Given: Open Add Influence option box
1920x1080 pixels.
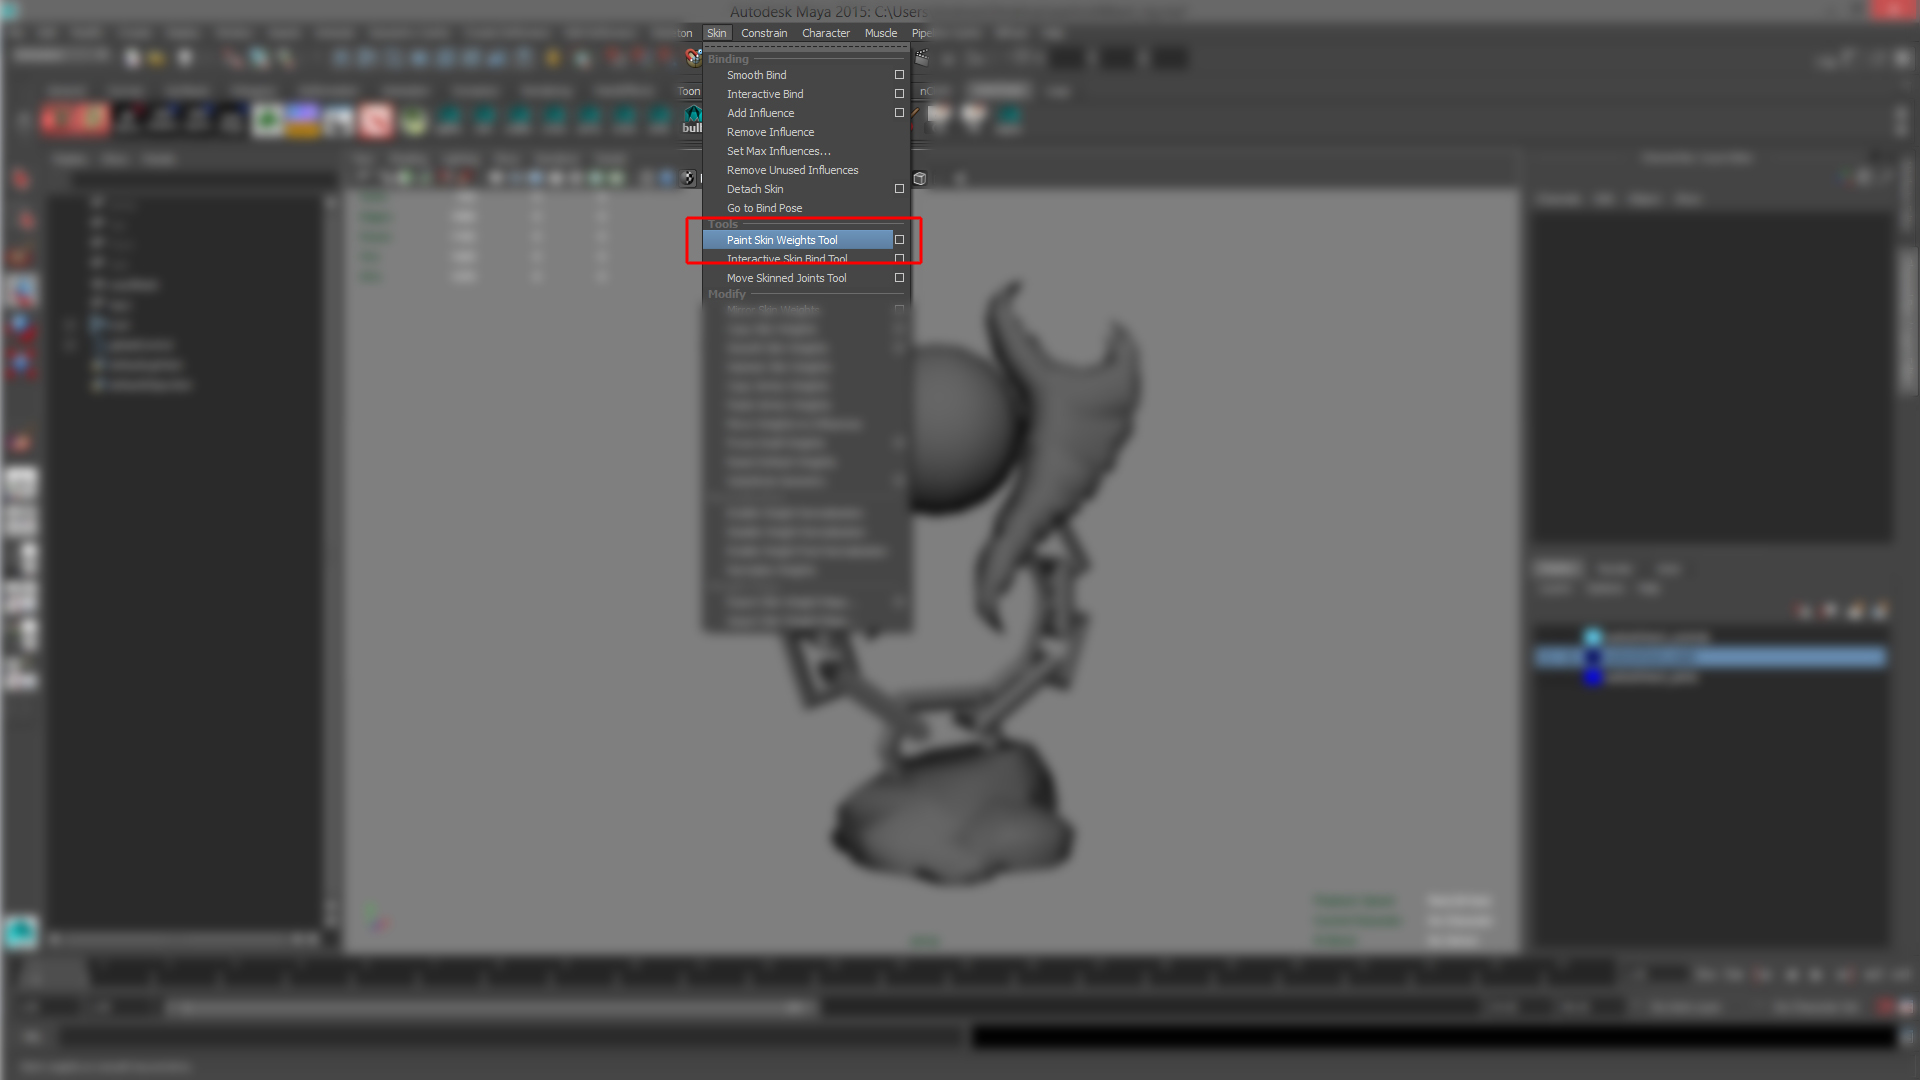Looking at the screenshot, I should (899, 113).
